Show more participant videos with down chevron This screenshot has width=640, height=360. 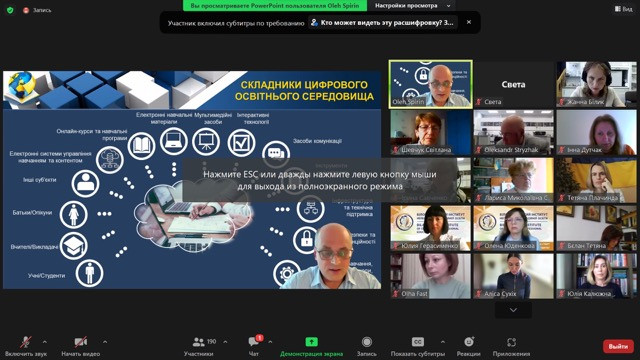coord(513,310)
